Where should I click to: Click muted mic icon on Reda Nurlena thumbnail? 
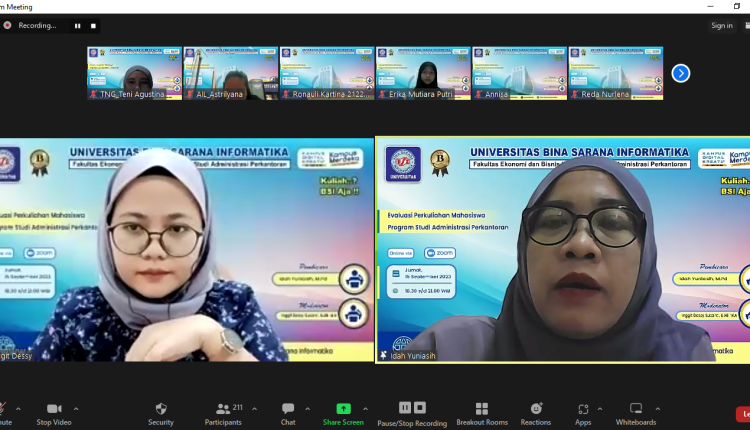click(x=575, y=94)
